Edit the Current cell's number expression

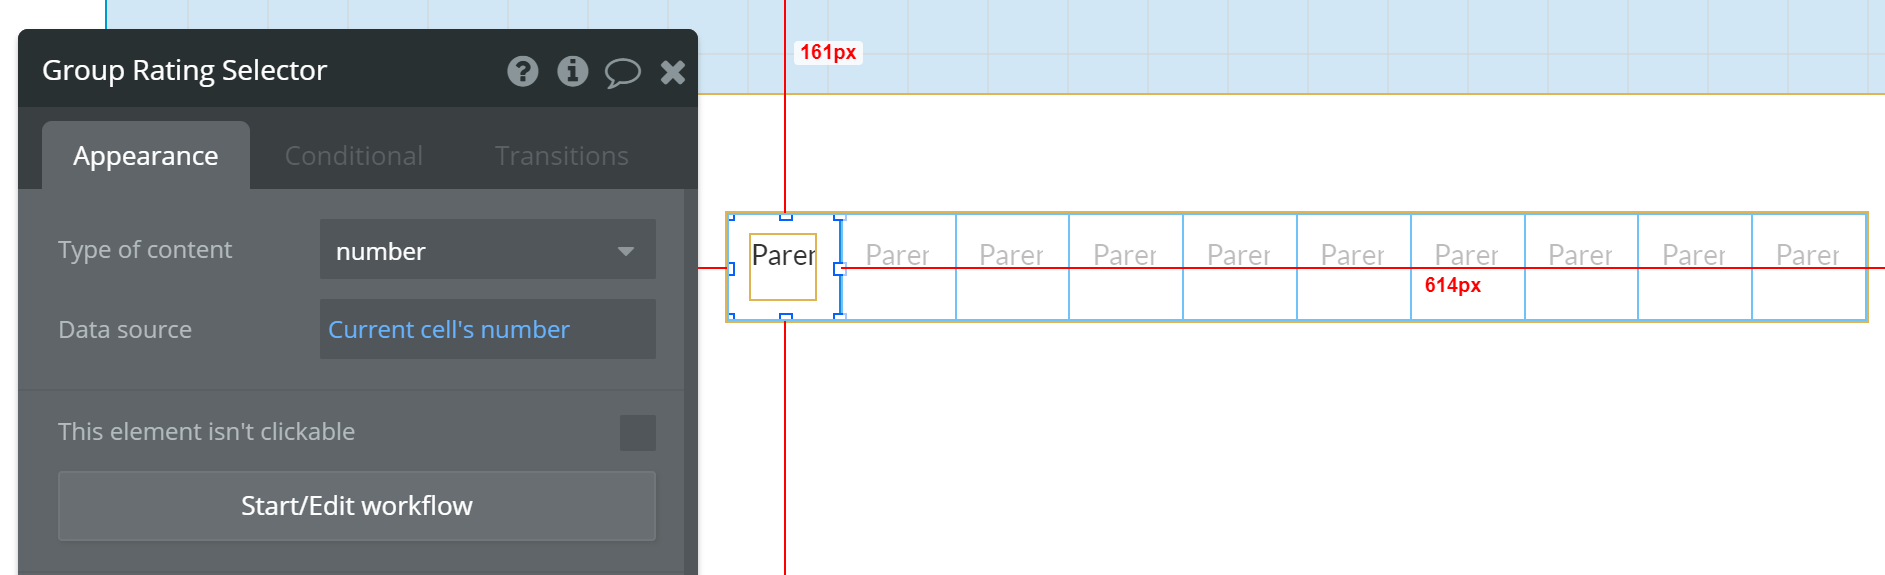448,329
